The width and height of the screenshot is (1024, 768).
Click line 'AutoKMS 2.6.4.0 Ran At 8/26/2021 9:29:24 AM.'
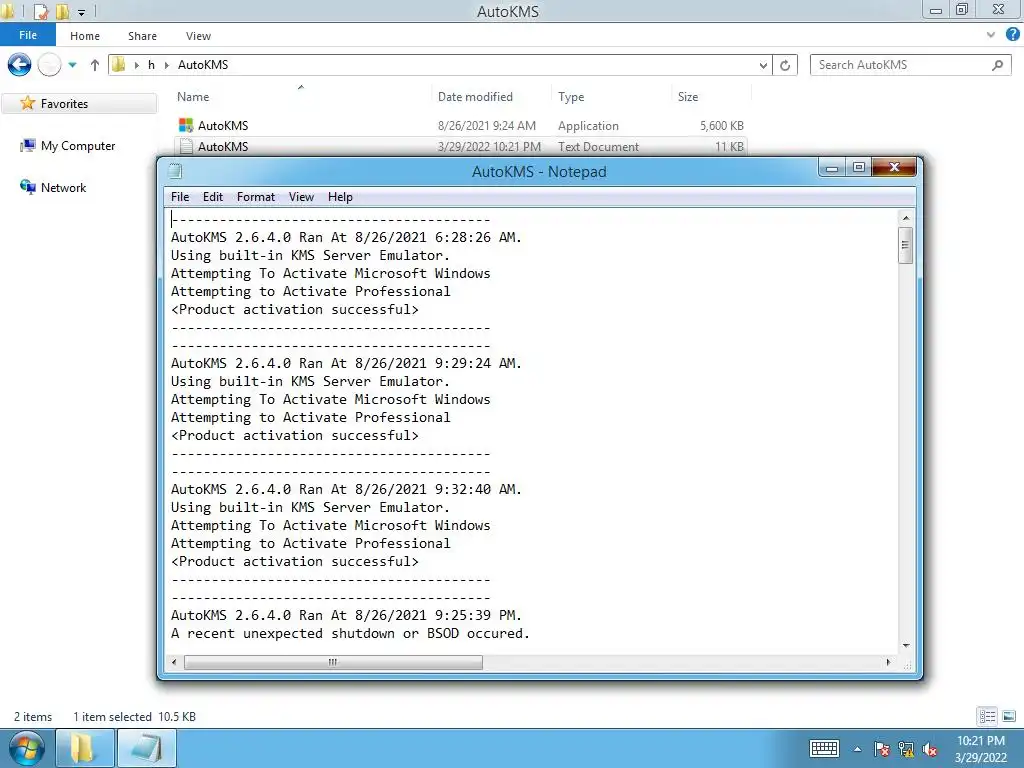pos(346,363)
